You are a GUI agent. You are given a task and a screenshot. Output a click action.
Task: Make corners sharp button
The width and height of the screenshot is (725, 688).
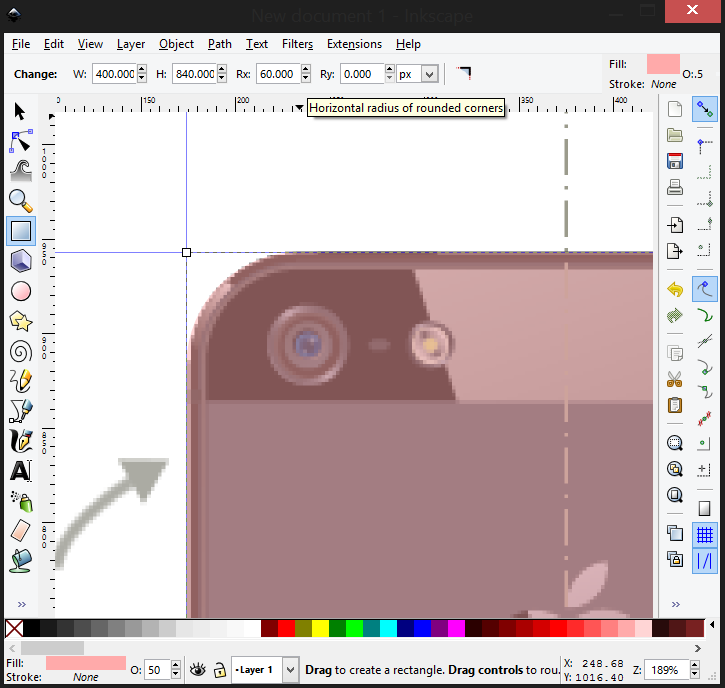(464, 74)
